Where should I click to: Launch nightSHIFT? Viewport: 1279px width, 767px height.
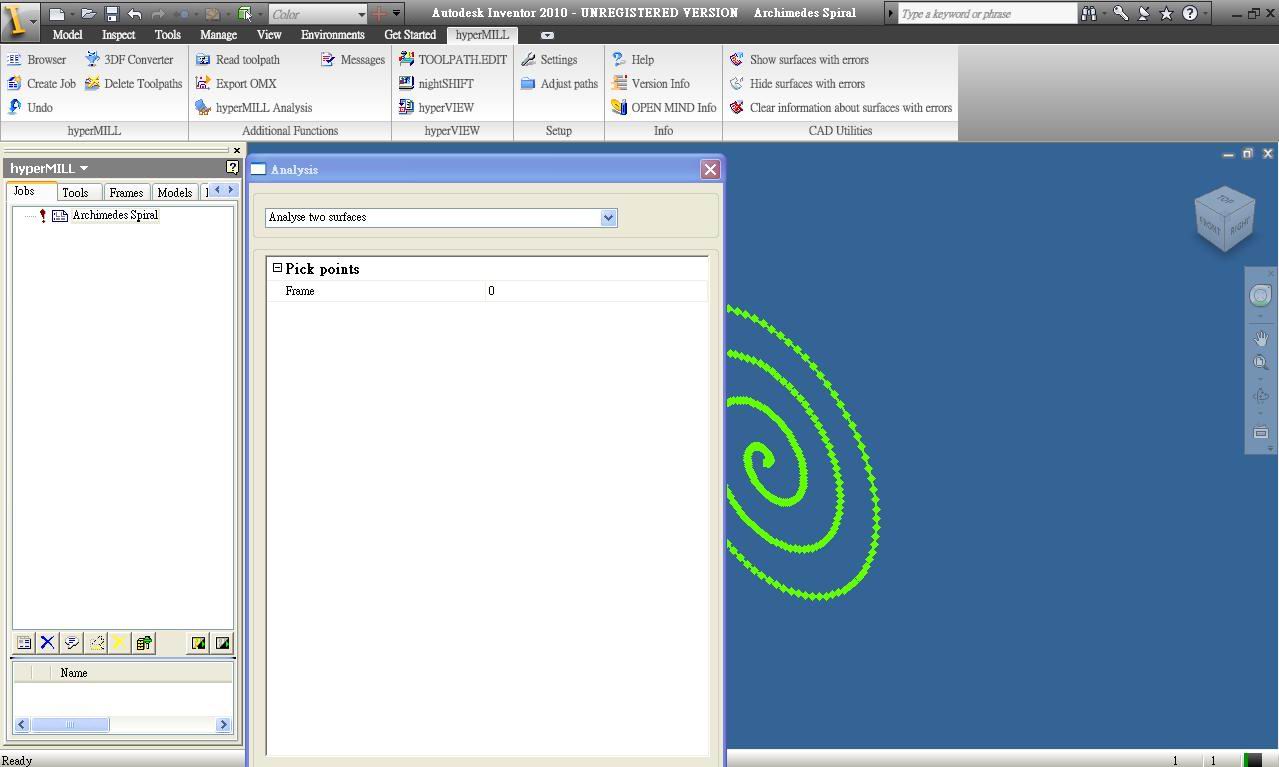[x=436, y=84]
